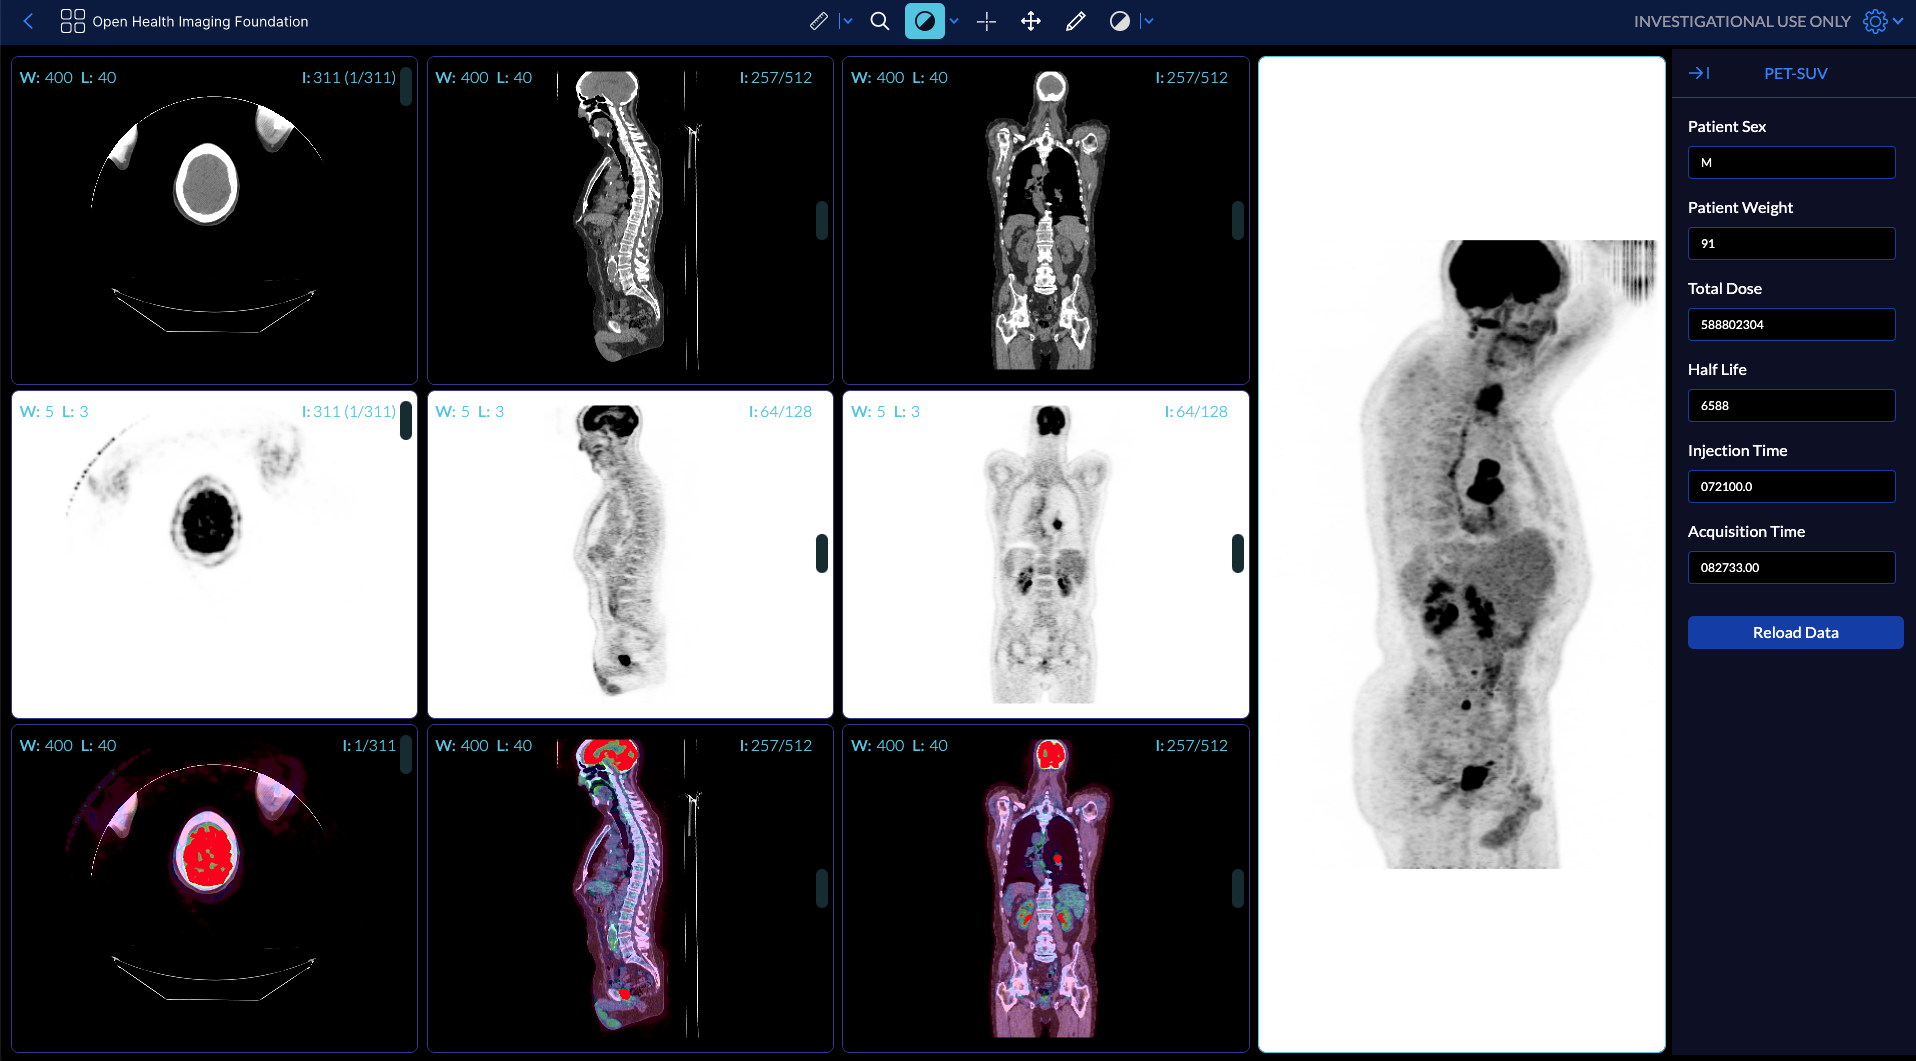Choose the Pan move tool

pos(1031,21)
